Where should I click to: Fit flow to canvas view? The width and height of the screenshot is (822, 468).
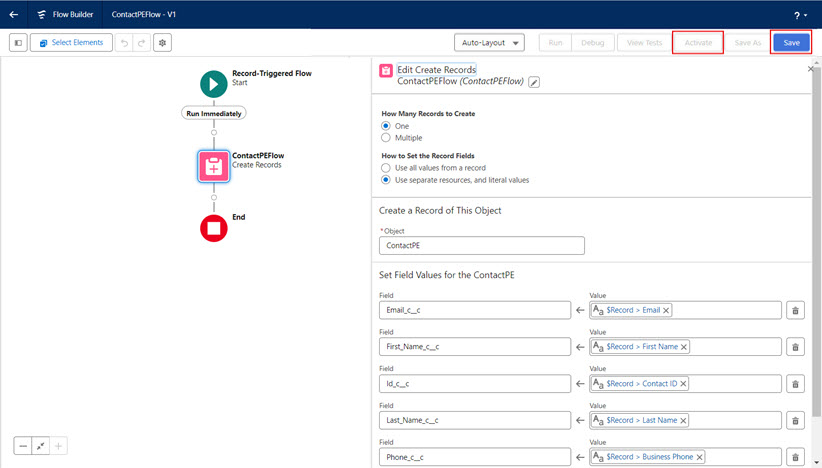[x=40, y=446]
